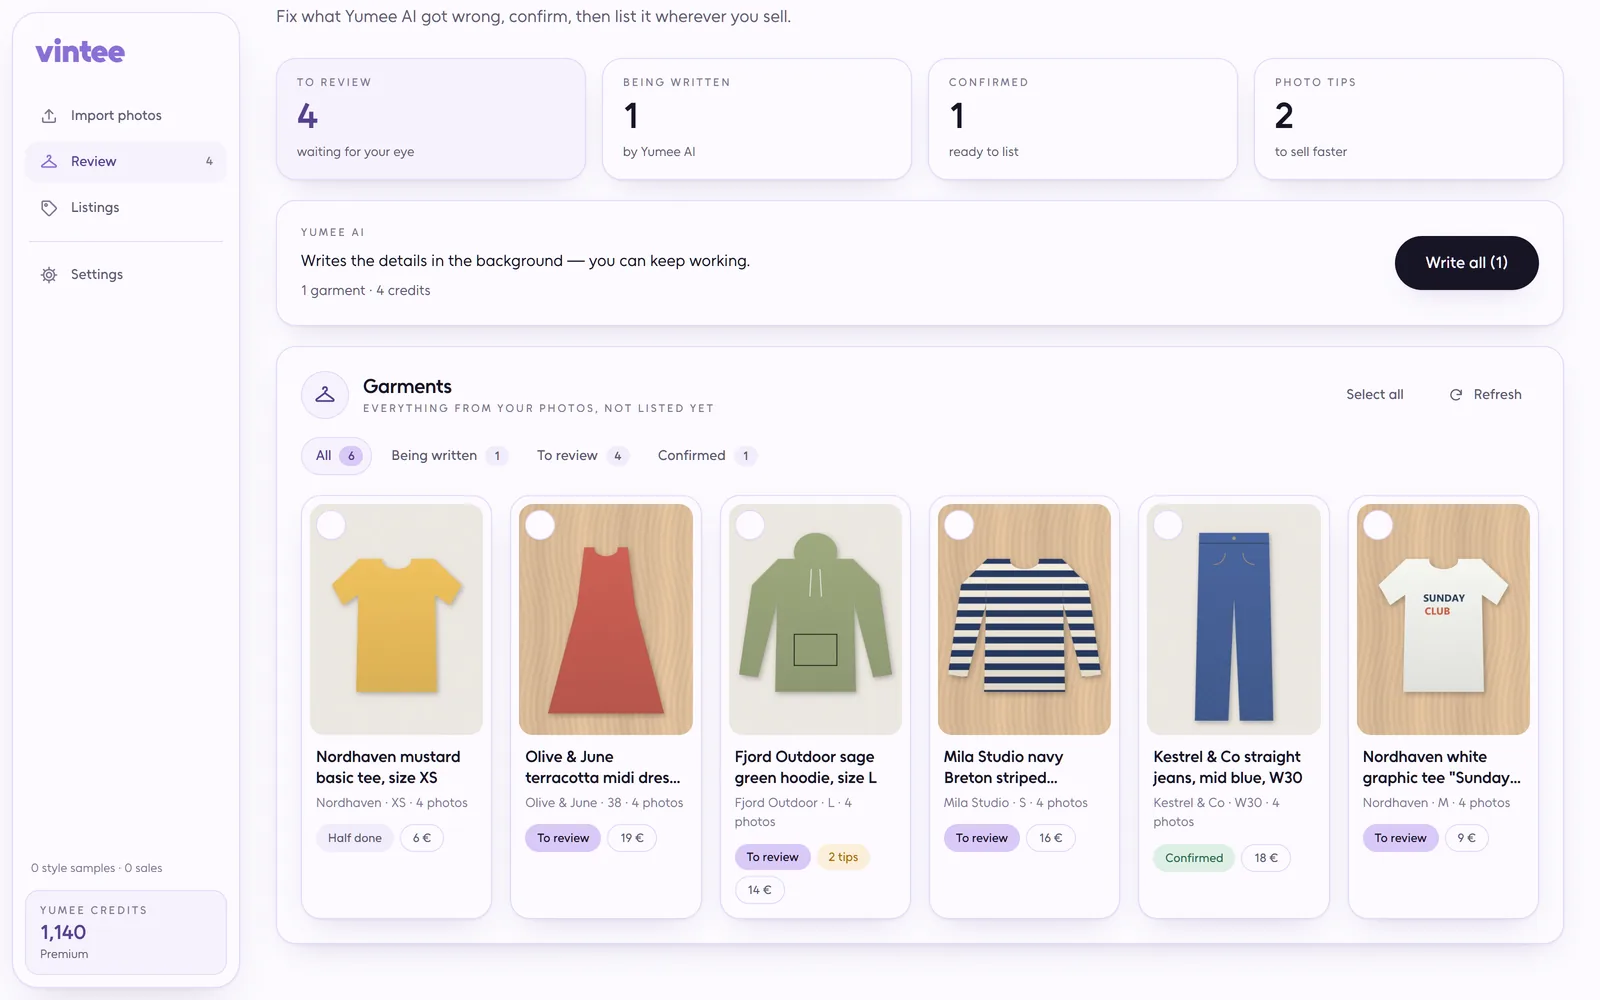
Task: Select the Olive & June dress checkbox
Action: pyautogui.click(x=540, y=525)
